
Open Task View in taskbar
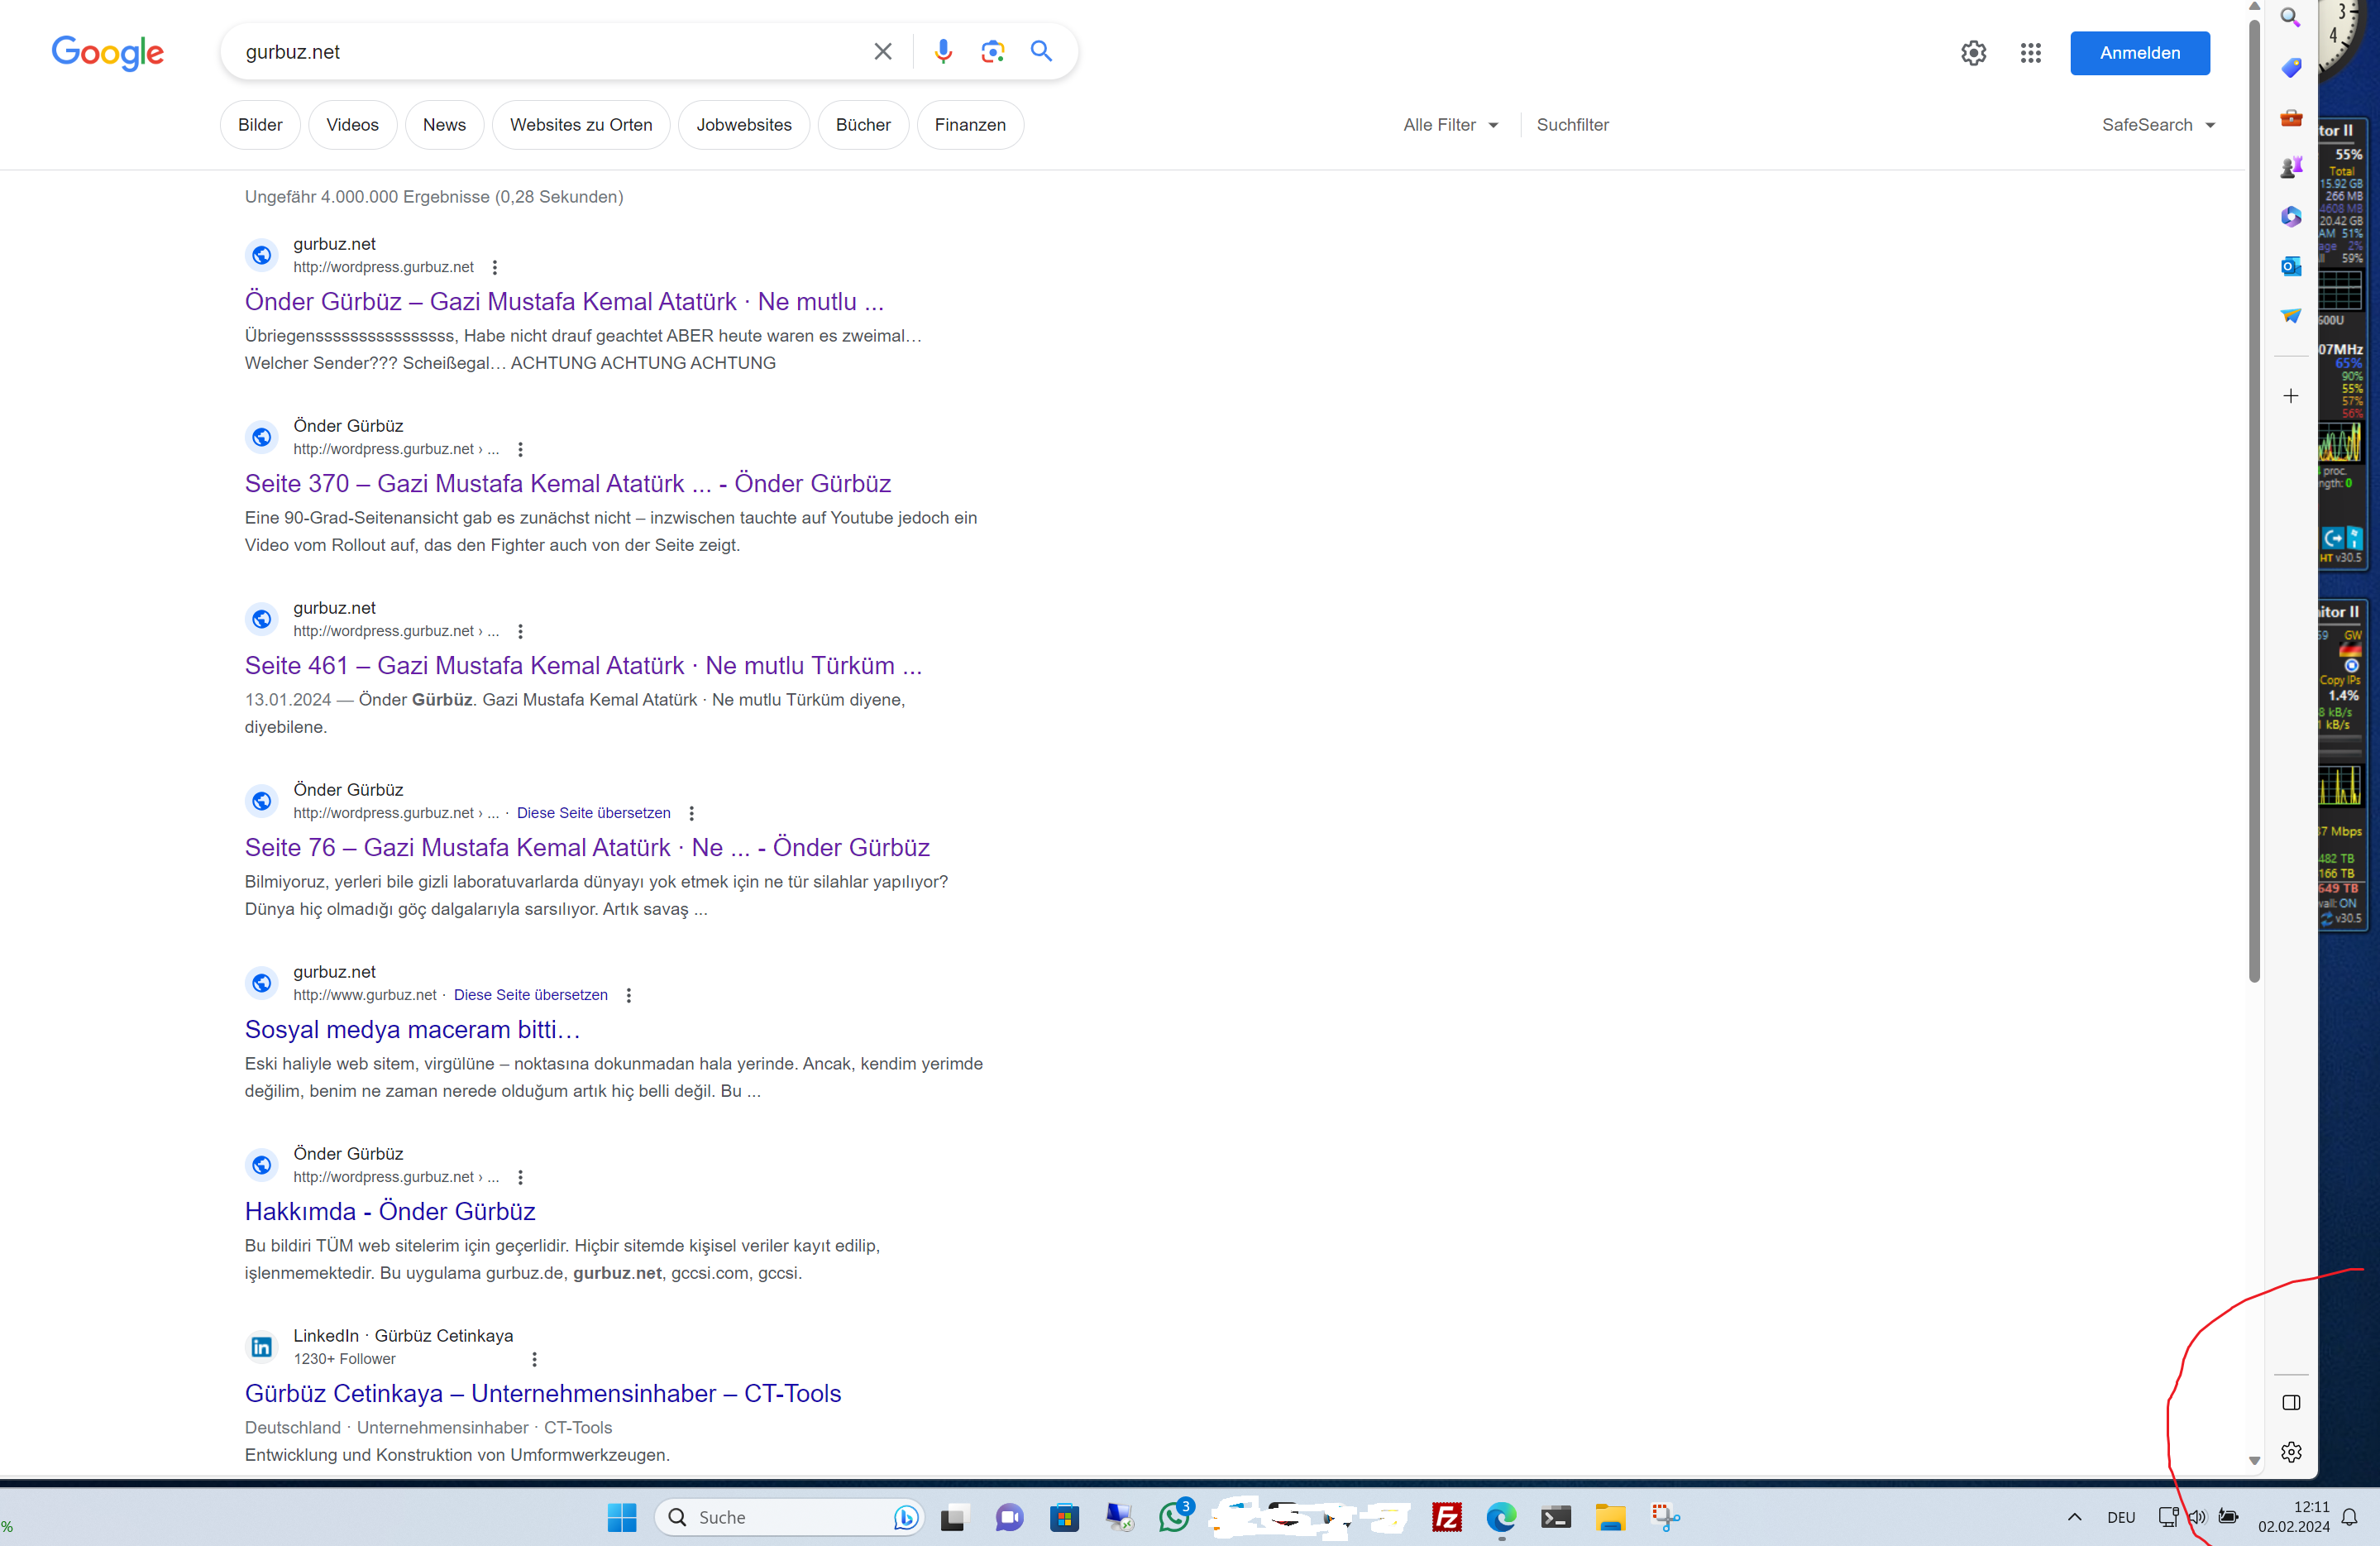954,1518
